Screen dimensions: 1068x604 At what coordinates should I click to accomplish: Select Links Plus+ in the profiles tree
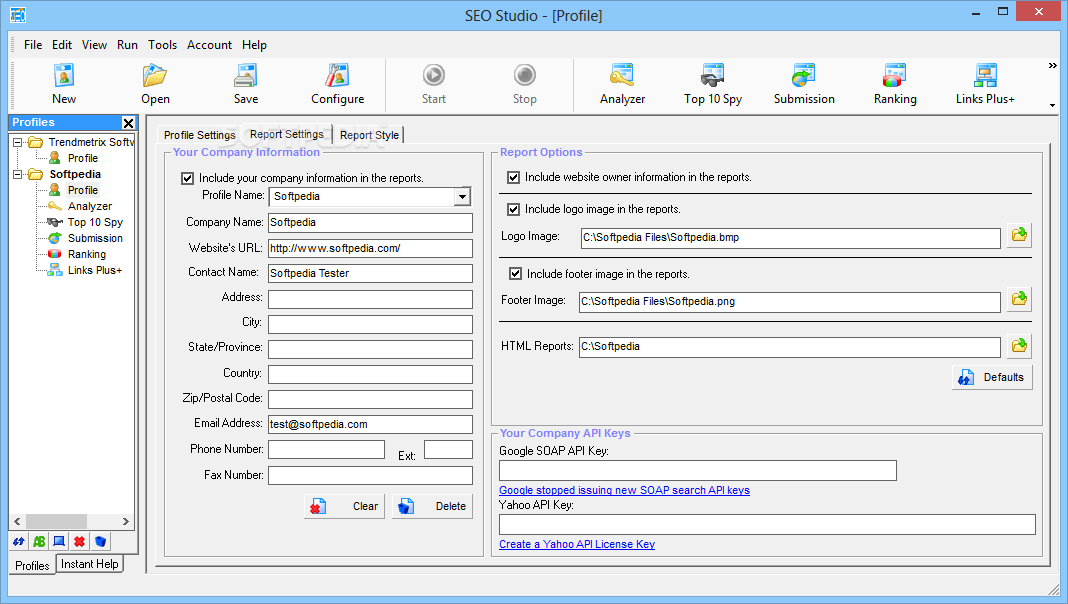(x=95, y=270)
